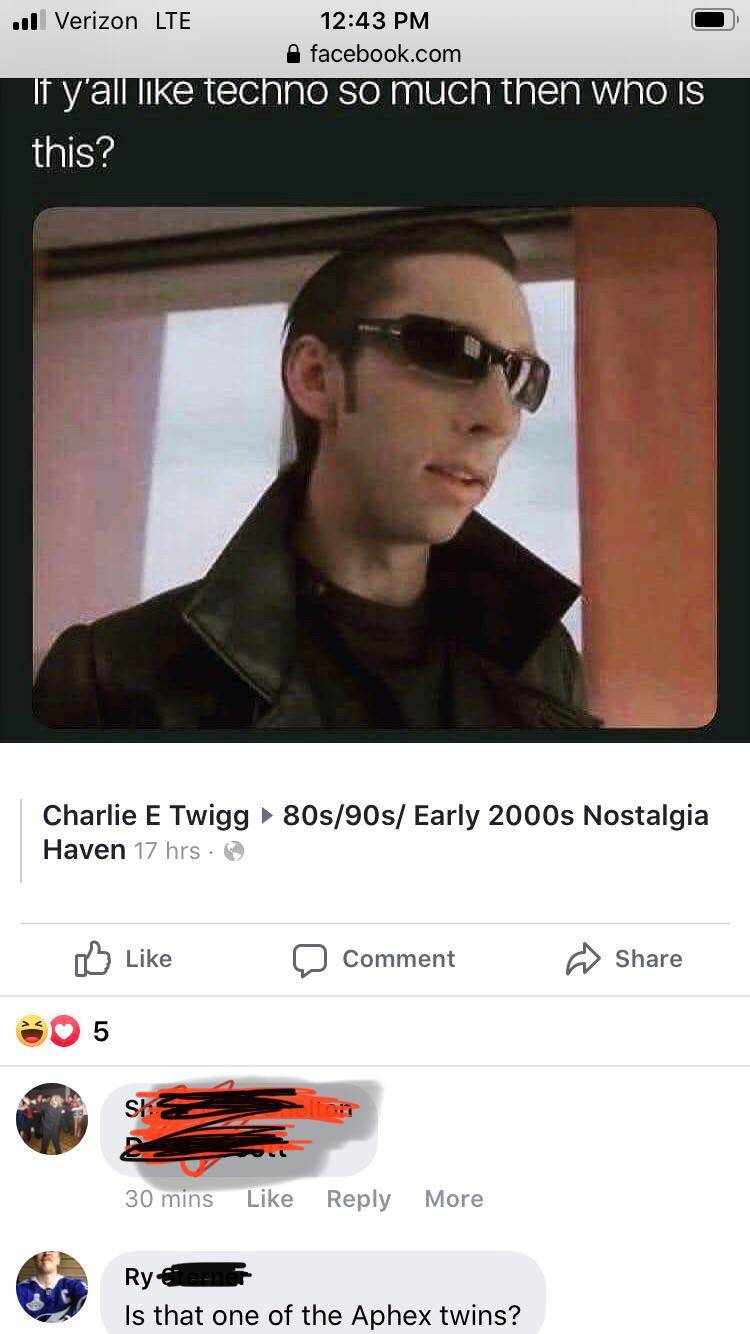Screen dimensions: 750x1334
Task: Tap the first commenter's profile picture
Action: (52, 1118)
